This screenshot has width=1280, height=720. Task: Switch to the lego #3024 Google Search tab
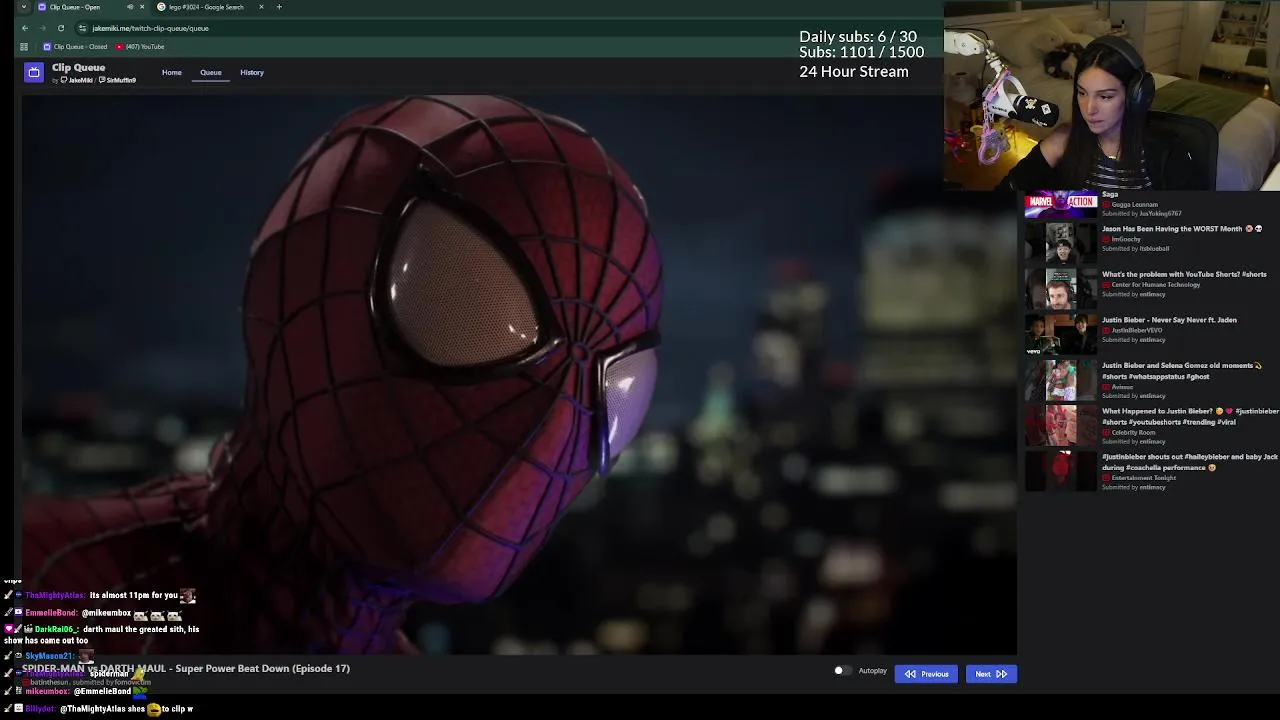click(205, 7)
